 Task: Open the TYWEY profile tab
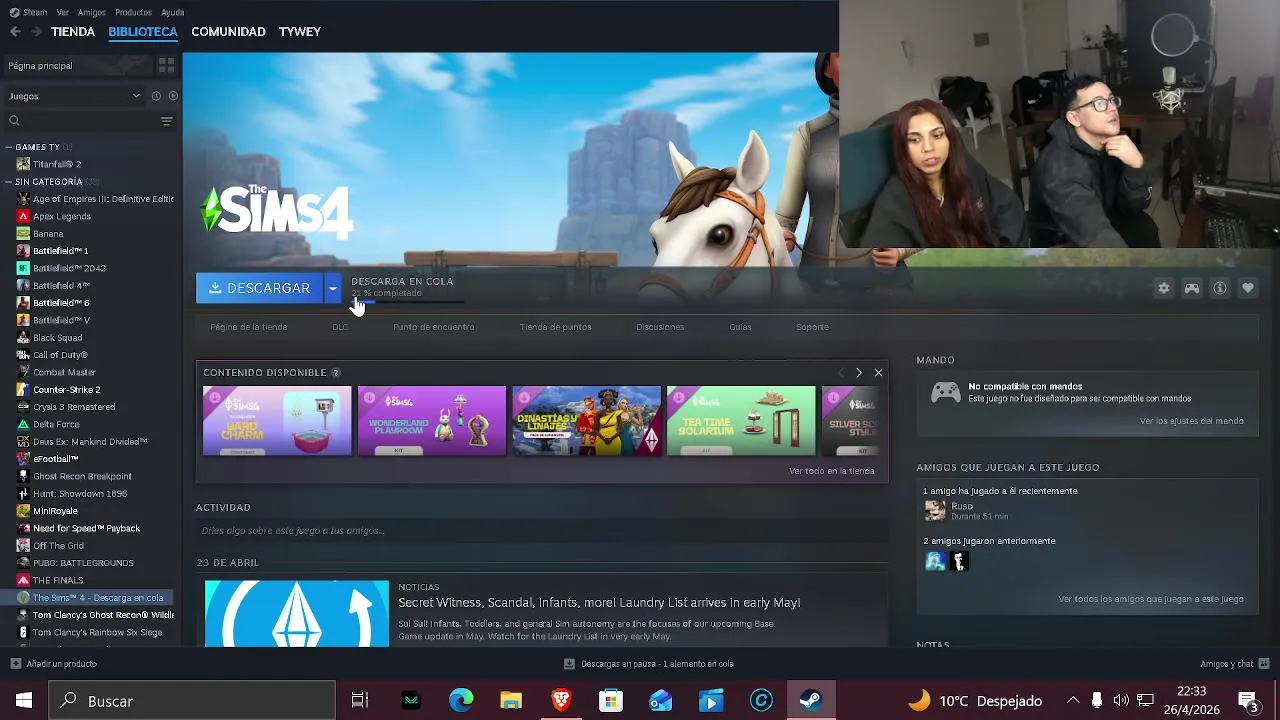pyautogui.click(x=300, y=32)
